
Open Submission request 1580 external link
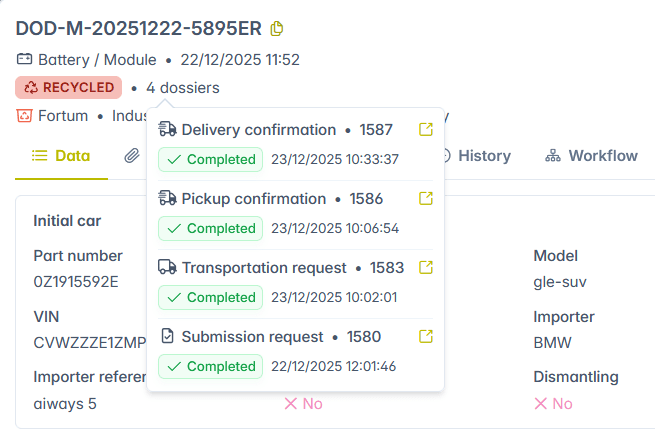(x=426, y=337)
